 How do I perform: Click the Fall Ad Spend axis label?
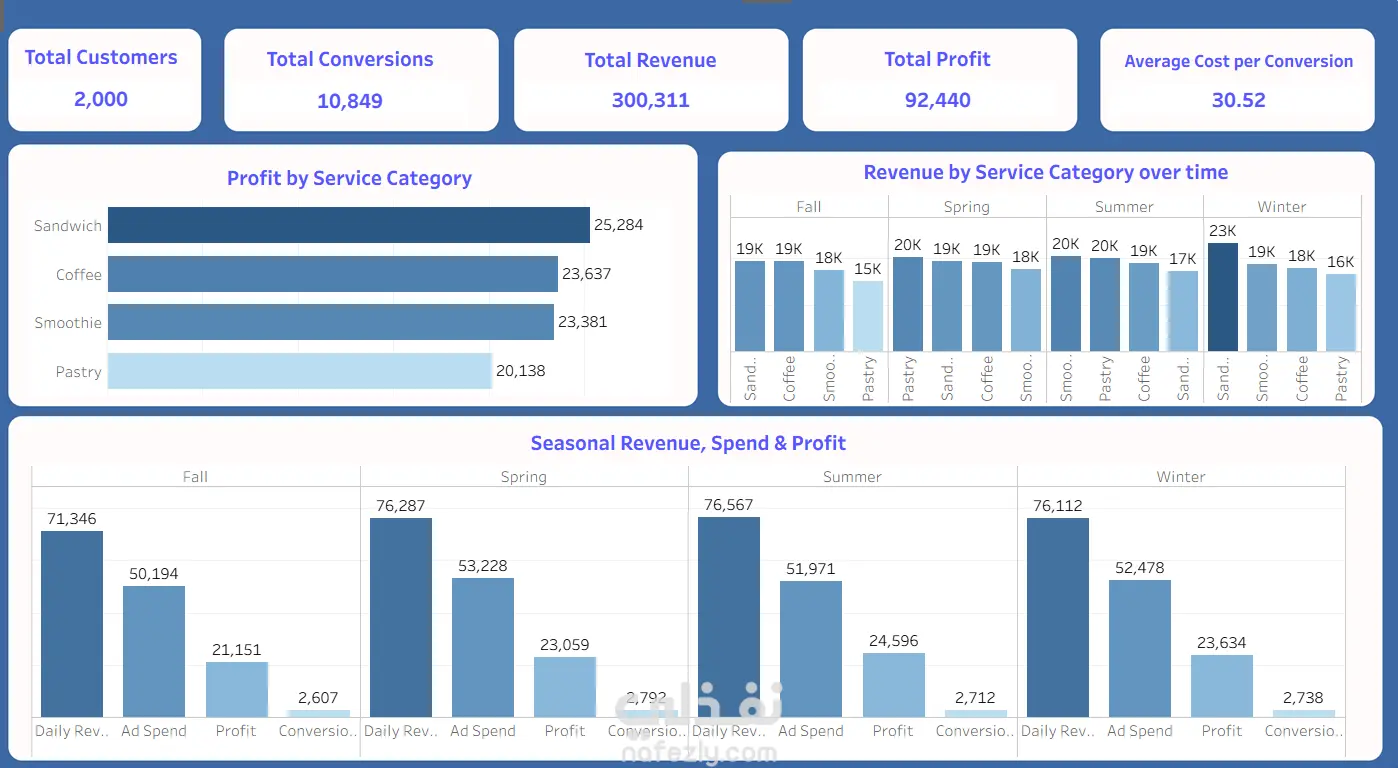click(x=154, y=731)
